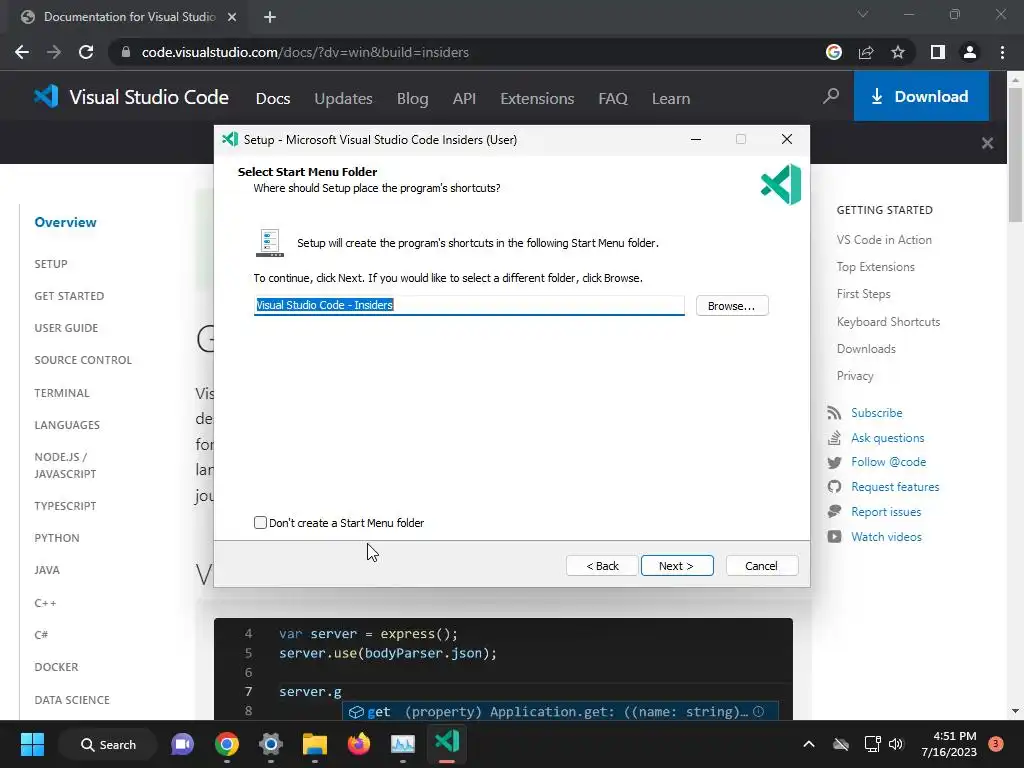Click the Next > button
Image resolution: width=1024 pixels, height=768 pixels.
(677, 566)
